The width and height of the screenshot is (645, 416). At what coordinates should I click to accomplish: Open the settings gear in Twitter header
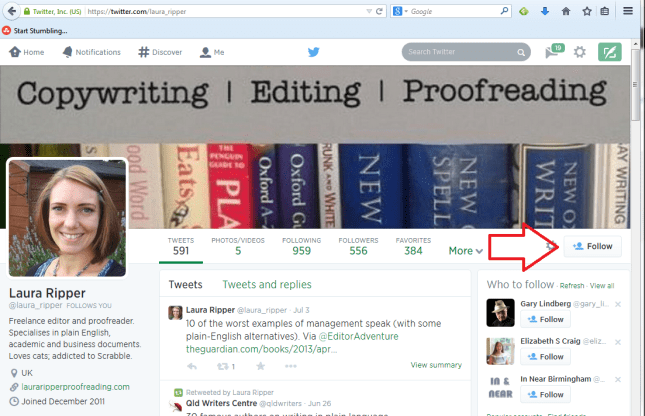pos(580,52)
